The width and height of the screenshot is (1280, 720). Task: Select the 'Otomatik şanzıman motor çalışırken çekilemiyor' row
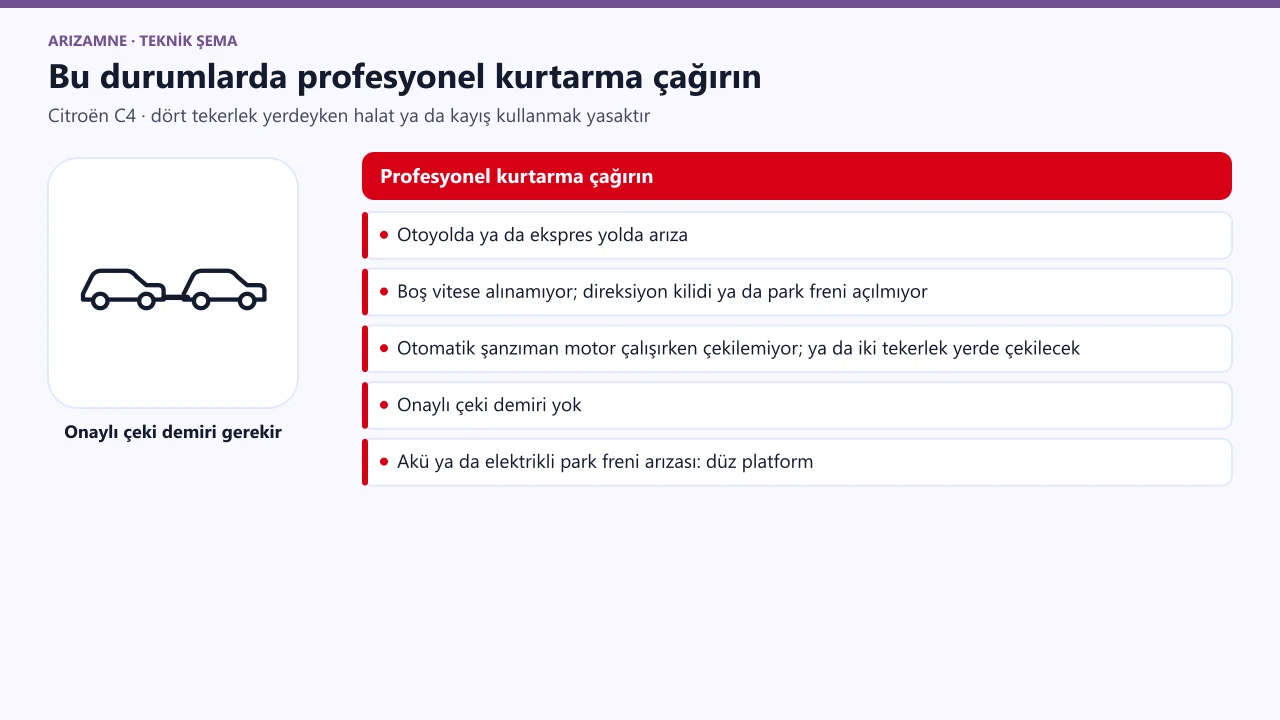797,349
